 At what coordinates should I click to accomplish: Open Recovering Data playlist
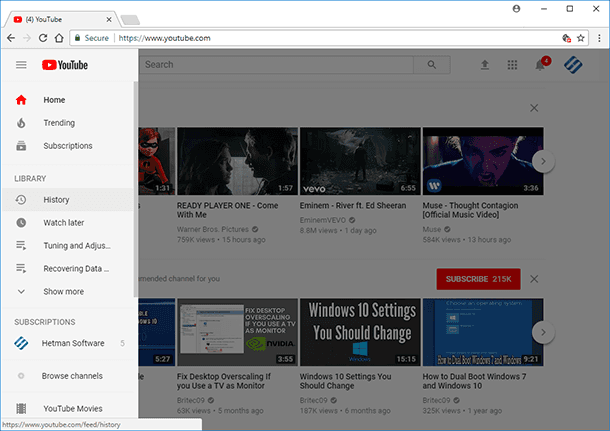68,268
